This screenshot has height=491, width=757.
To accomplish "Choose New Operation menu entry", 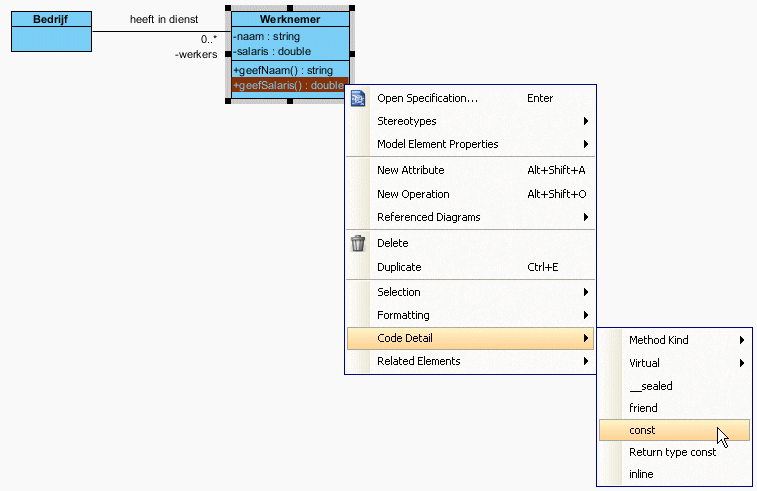I will 413,194.
